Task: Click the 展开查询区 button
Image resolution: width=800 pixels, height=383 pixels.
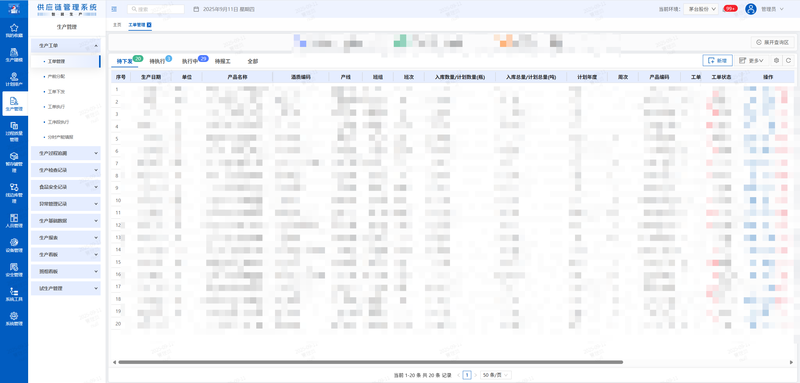Action: pos(772,42)
